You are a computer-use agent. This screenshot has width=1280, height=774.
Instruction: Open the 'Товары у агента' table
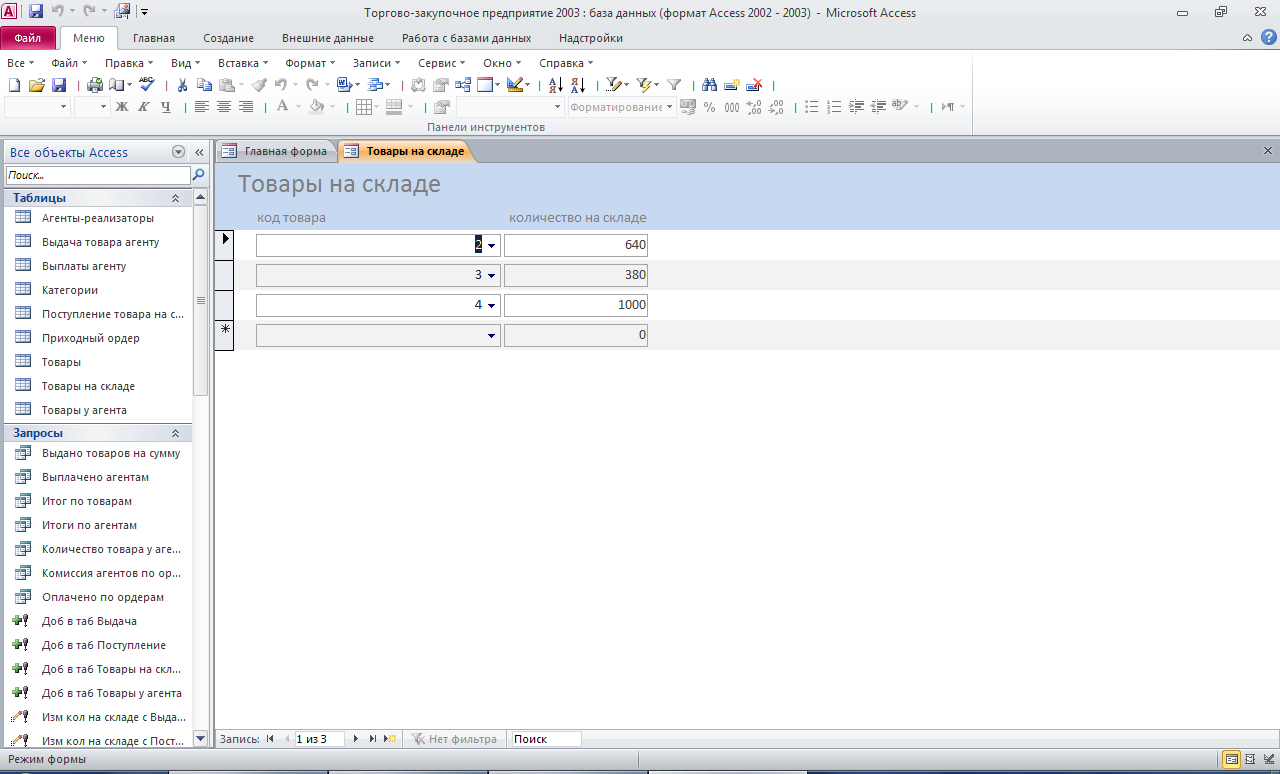click(84, 410)
